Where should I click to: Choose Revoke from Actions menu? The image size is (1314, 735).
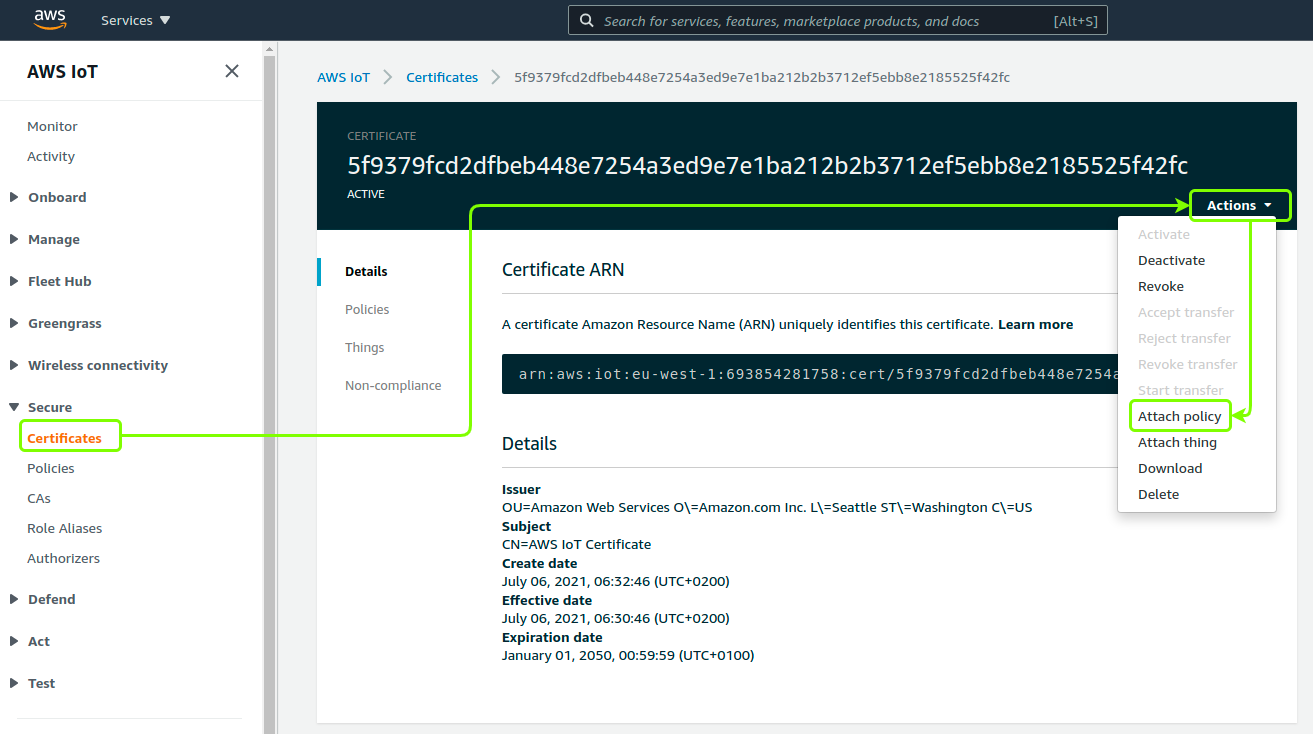point(1161,286)
